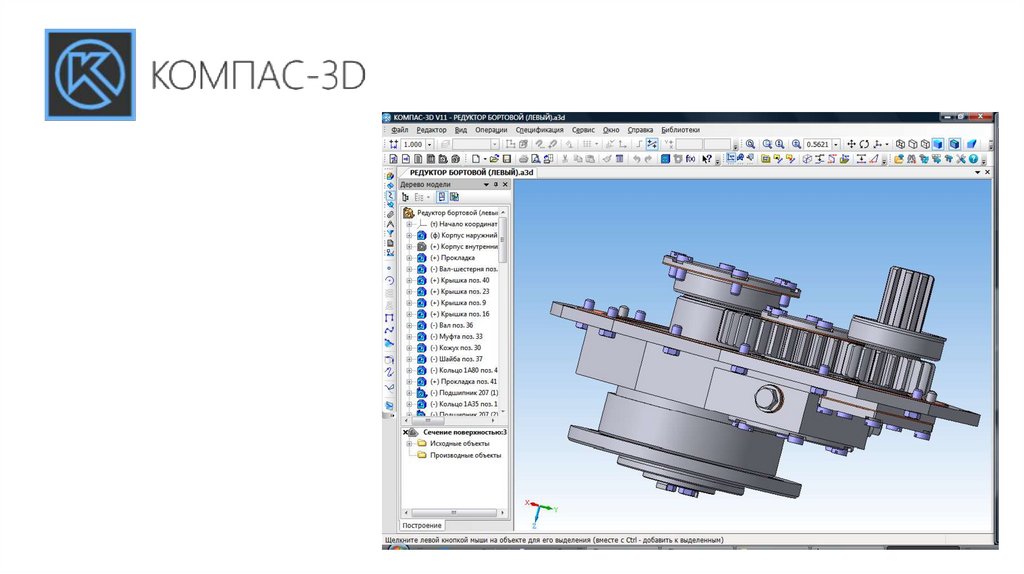
Task: Open the Операции menu
Action: point(491,130)
